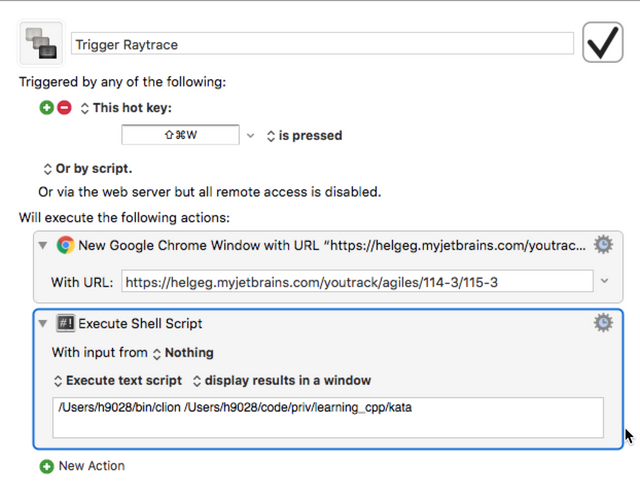This screenshot has width=640, height=484.
Task: Collapse the New Google Chrome Window action
Action: click(x=42, y=245)
